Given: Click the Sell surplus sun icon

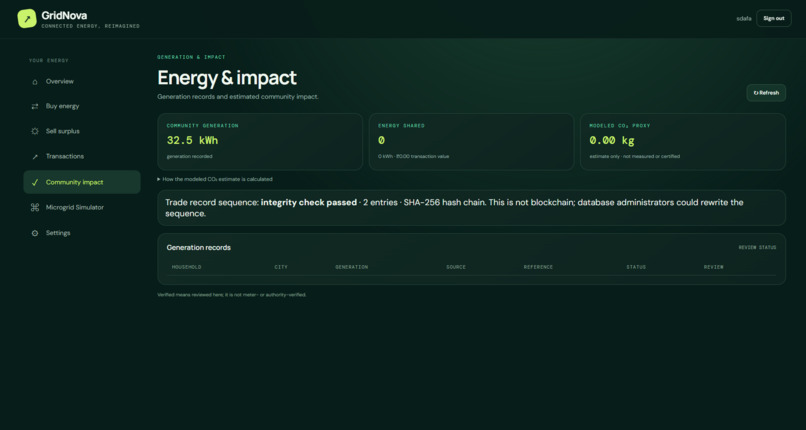Looking at the screenshot, I should click(34, 132).
